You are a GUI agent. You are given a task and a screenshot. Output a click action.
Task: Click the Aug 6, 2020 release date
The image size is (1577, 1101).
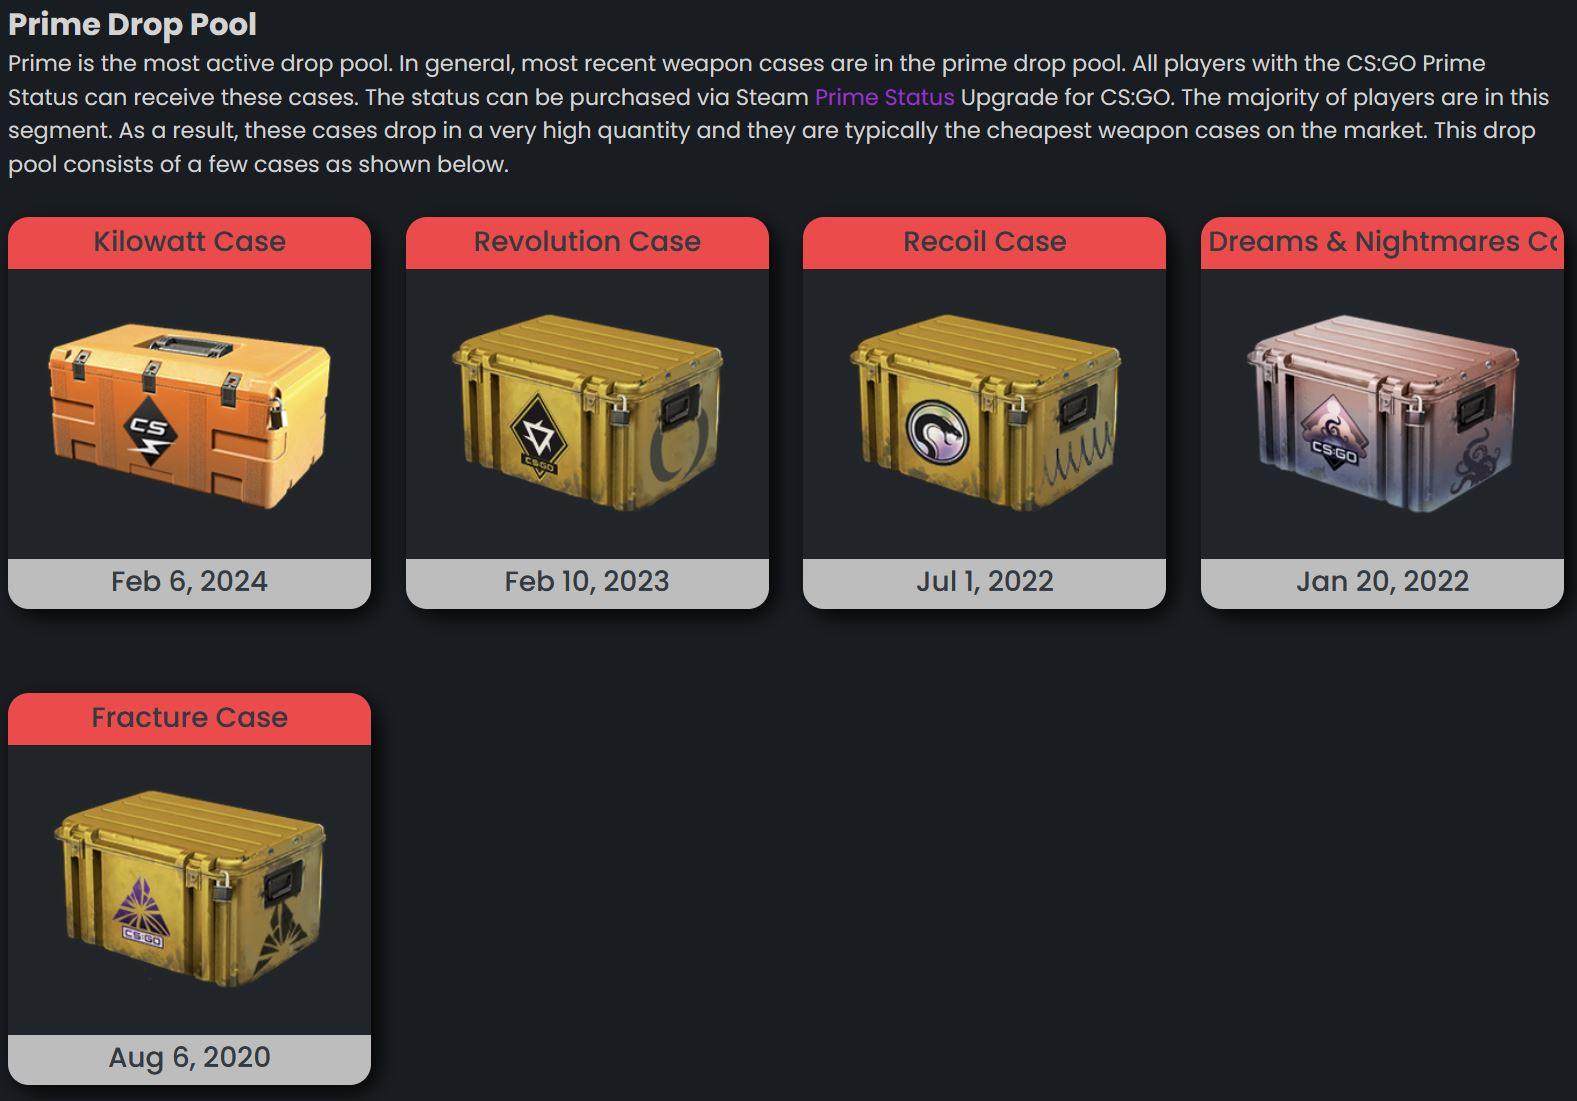point(189,1058)
